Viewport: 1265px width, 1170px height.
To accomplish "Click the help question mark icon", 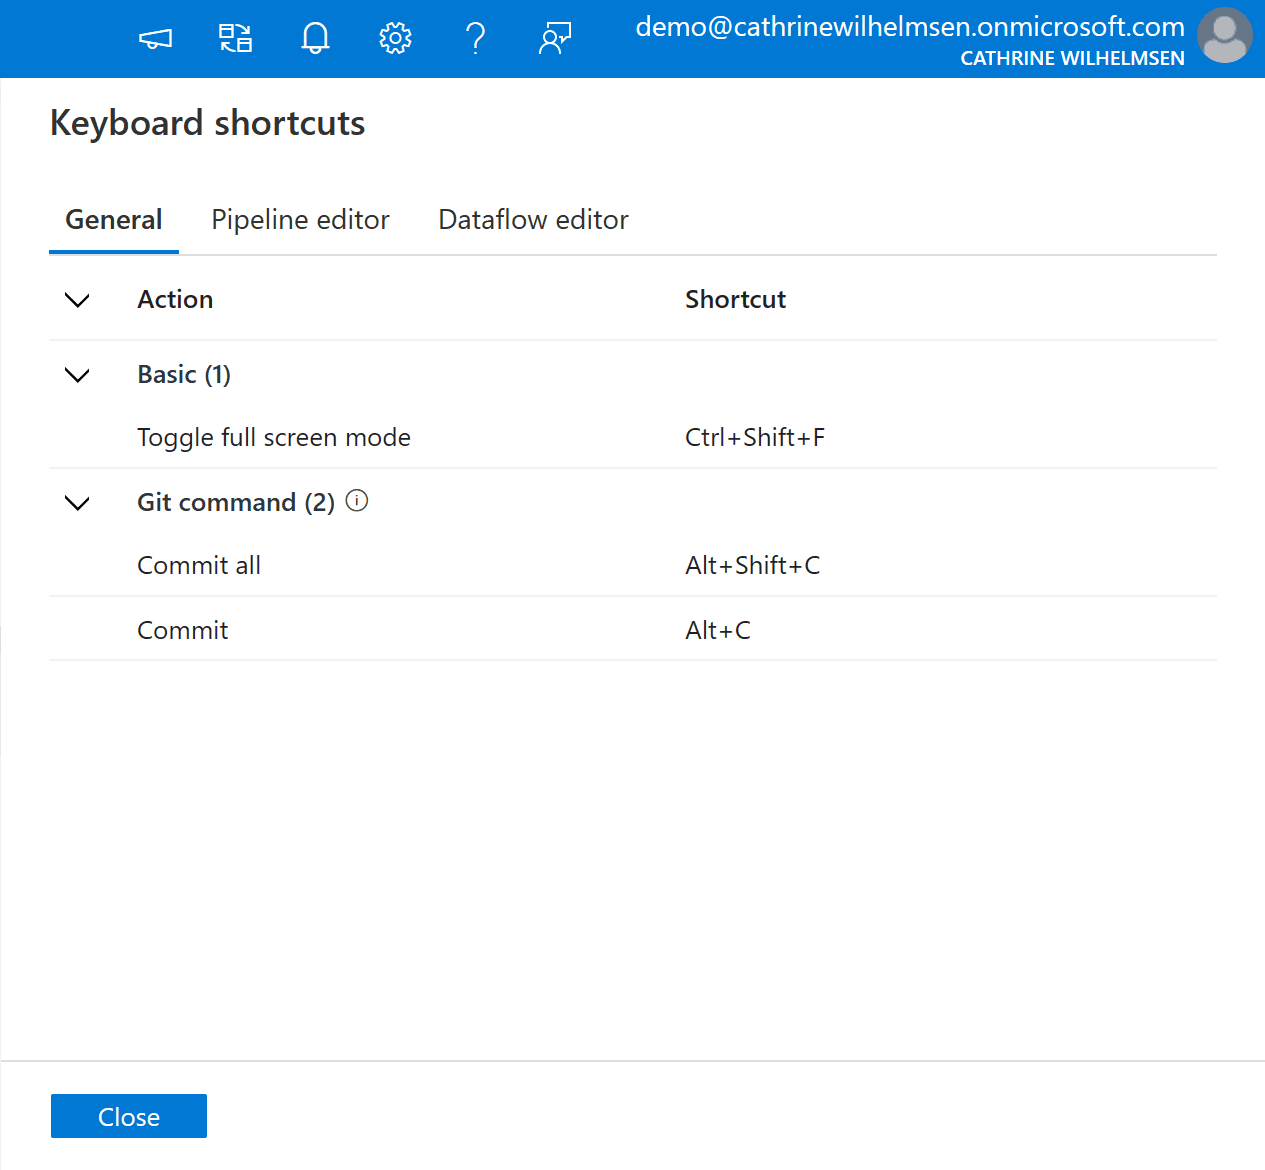I will [475, 39].
